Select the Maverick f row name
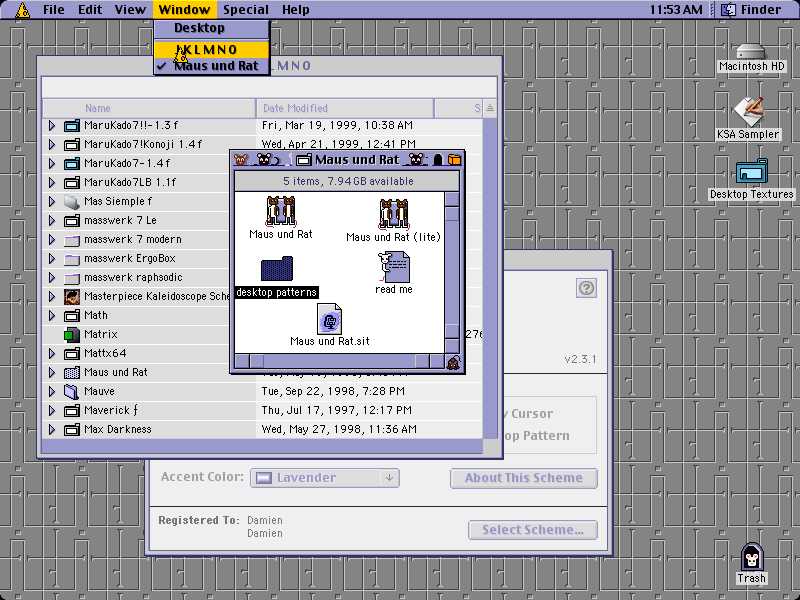This screenshot has width=800, height=600. point(111,410)
